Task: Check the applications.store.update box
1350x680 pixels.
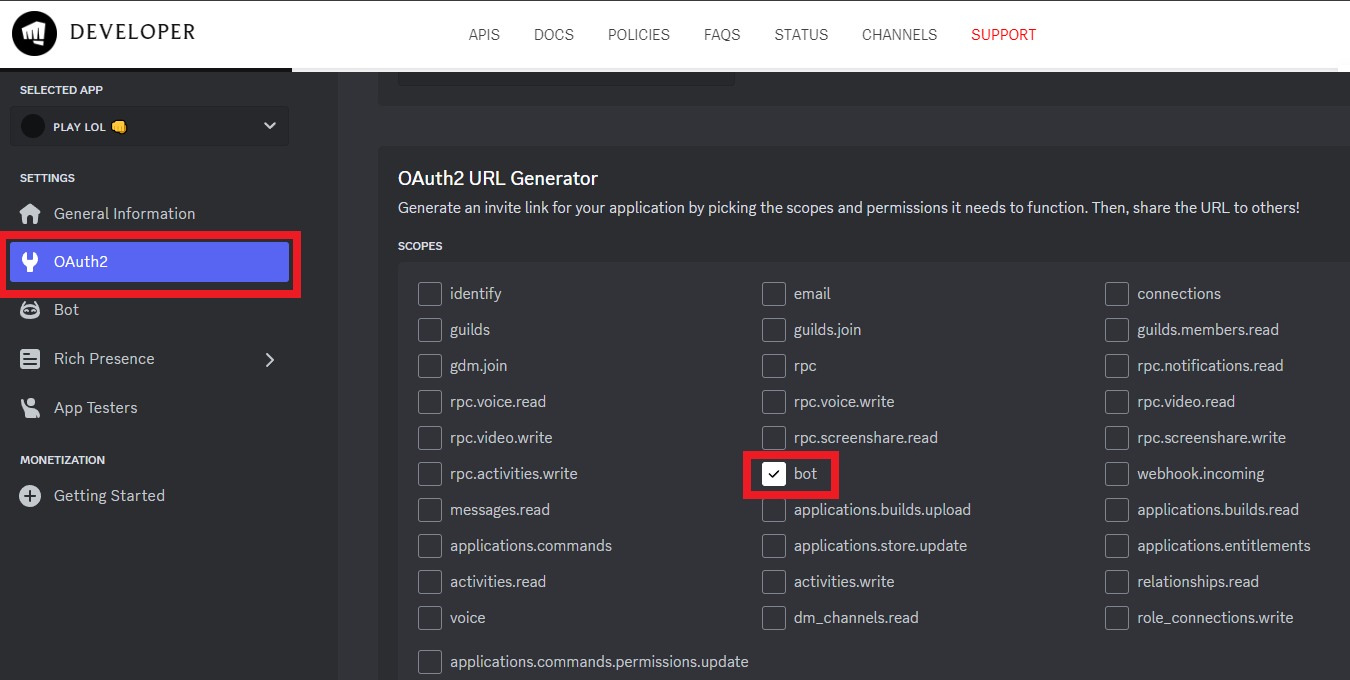Action: coord(774,546)
